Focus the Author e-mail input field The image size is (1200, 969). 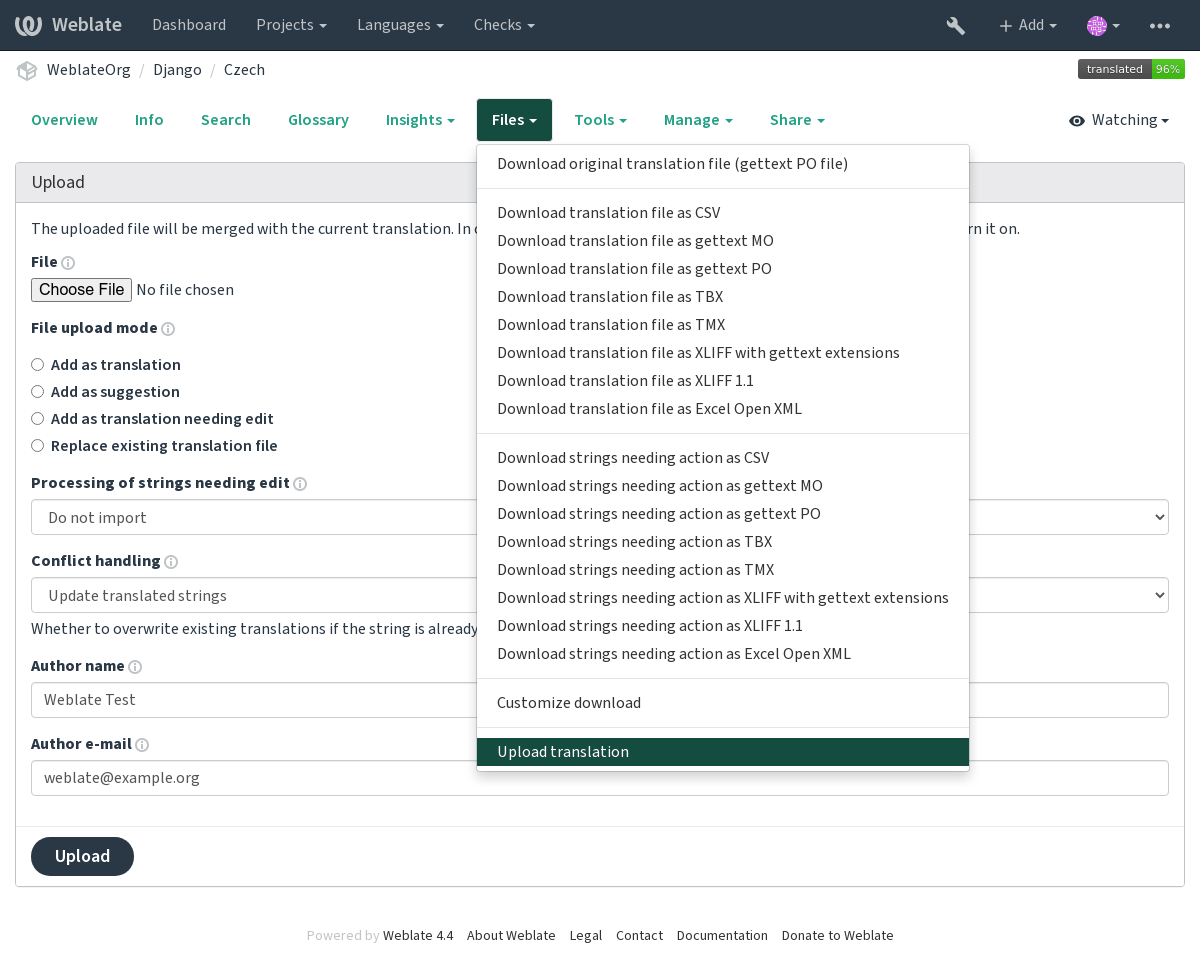(600, 778)
